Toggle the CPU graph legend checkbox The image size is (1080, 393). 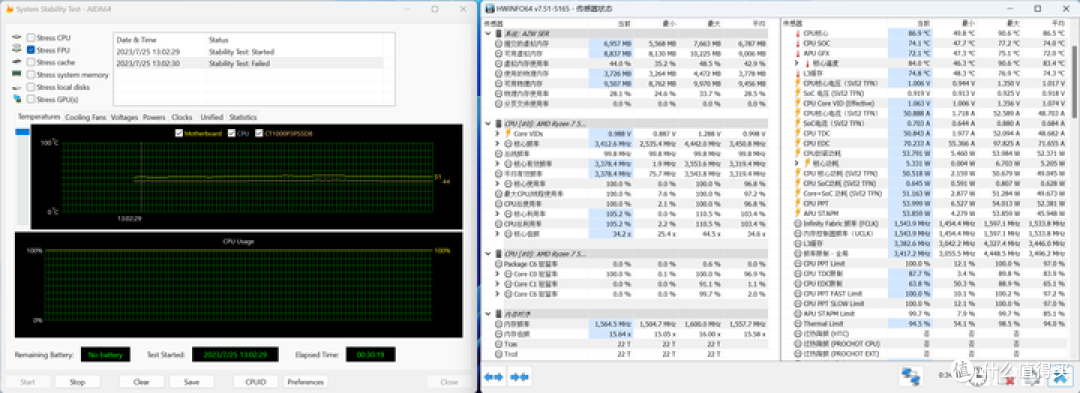[231, 134]
